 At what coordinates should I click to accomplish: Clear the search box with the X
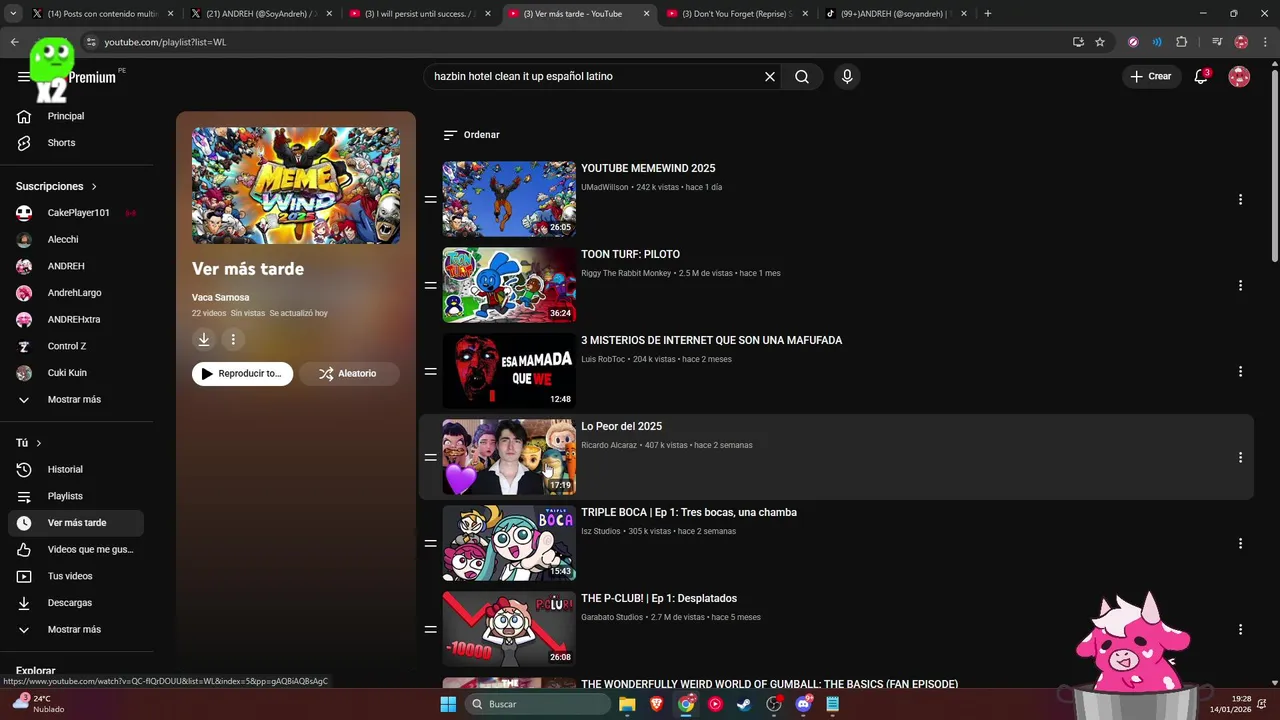tap(770, 77)
